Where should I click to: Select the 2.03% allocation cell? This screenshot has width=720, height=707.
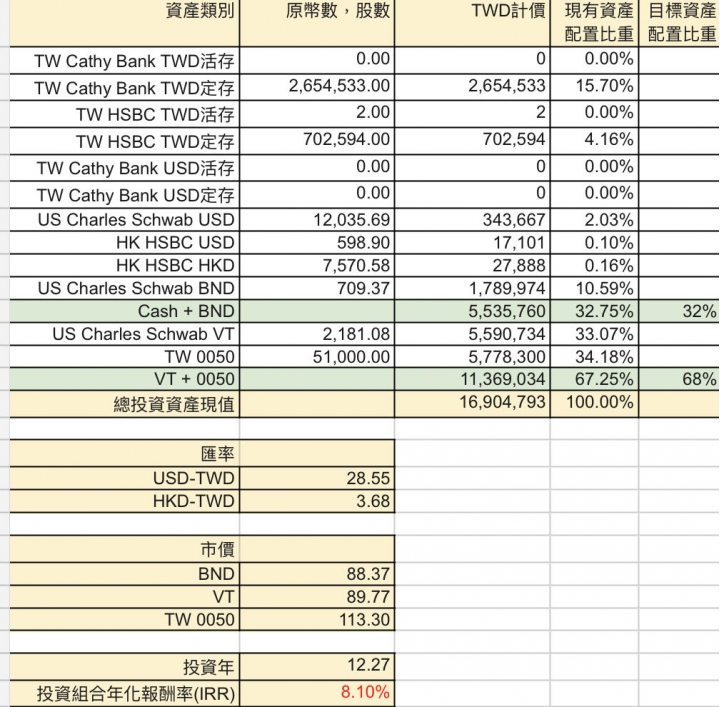click(594, 220)
